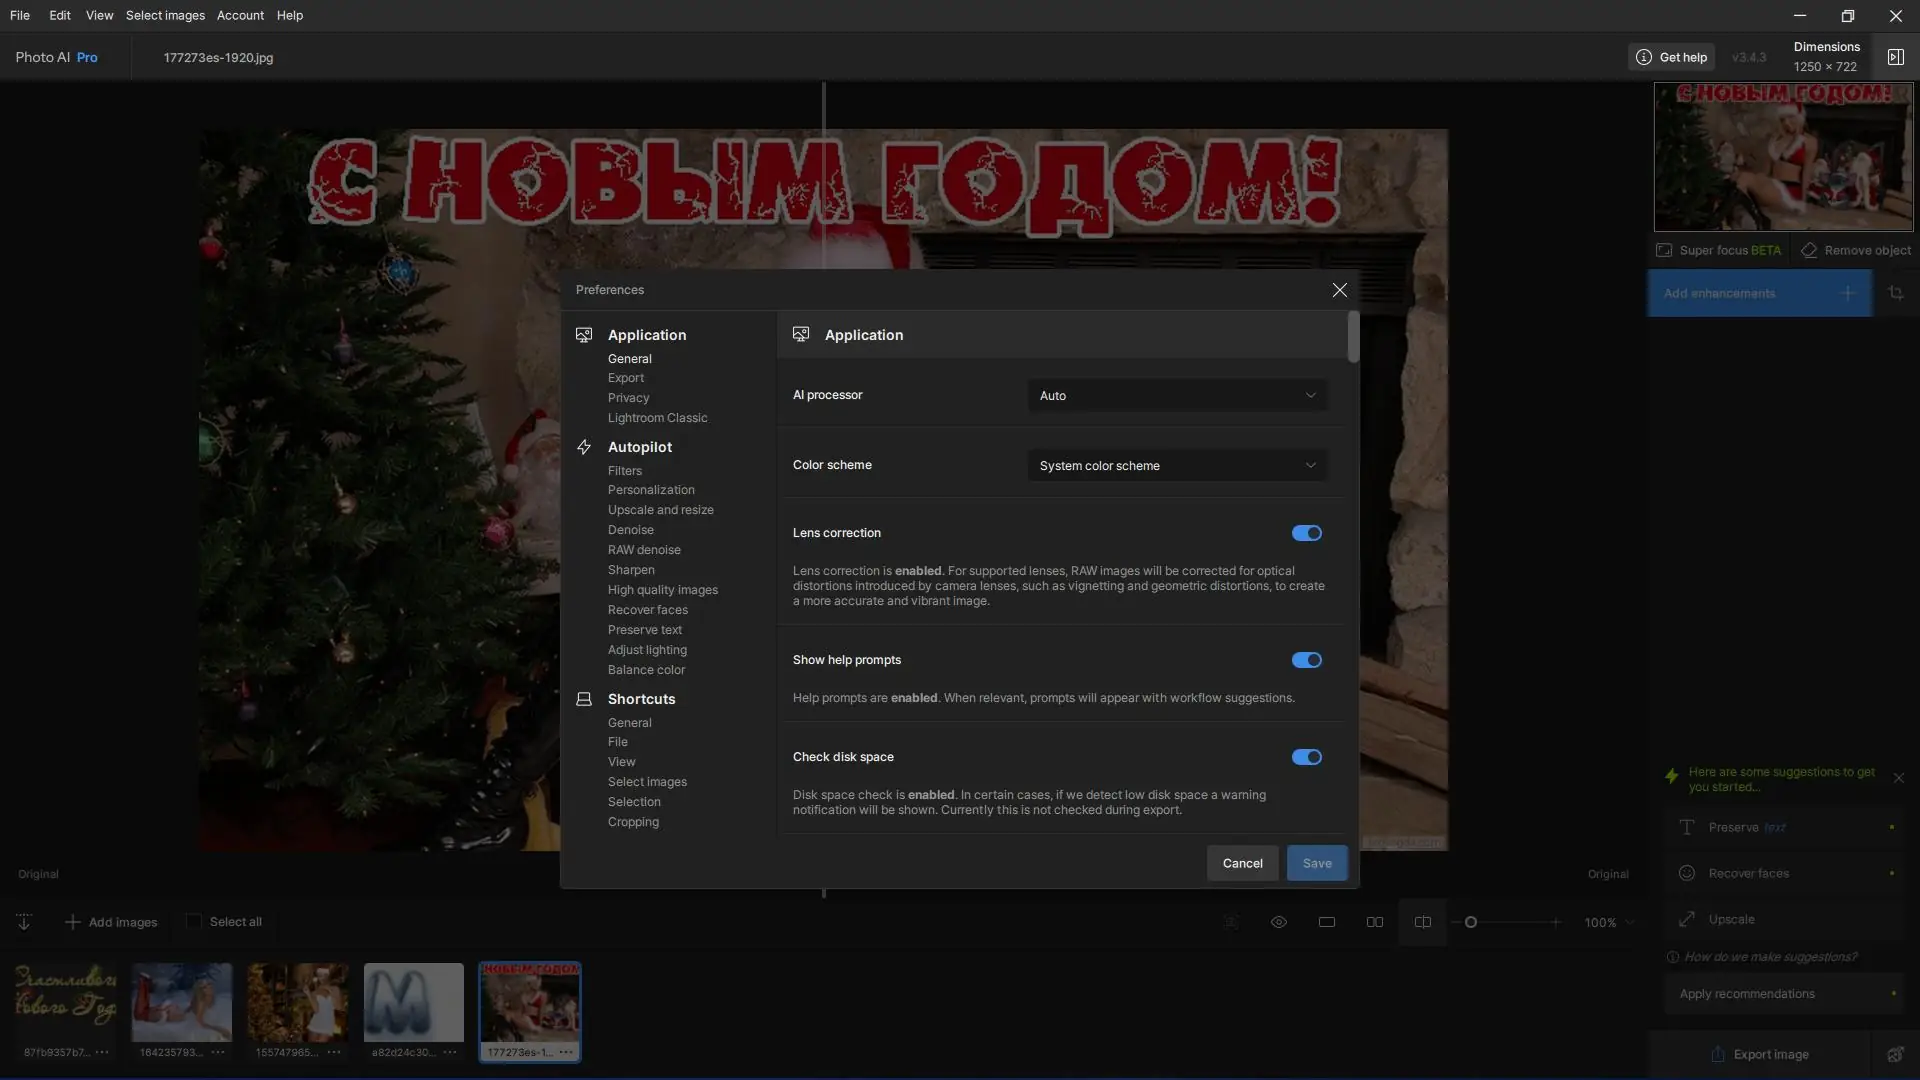Close the Preferences dialog with X
This screenshot has width=1920, height=1080.
coord(1339,290)
